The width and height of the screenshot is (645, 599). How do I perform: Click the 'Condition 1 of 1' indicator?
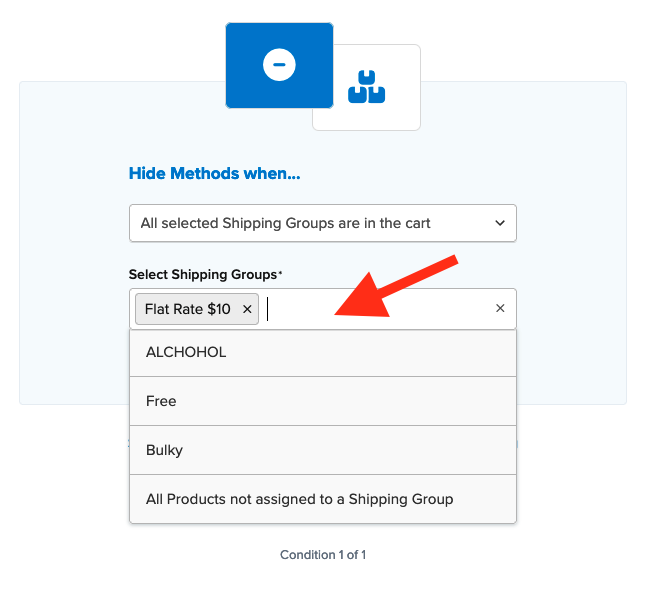coord(323,554)
